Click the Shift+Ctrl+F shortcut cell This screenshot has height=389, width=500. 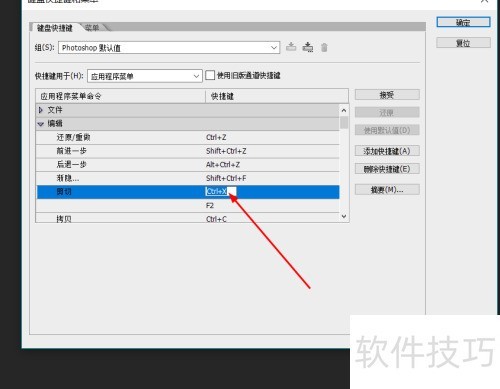point(226,178)
